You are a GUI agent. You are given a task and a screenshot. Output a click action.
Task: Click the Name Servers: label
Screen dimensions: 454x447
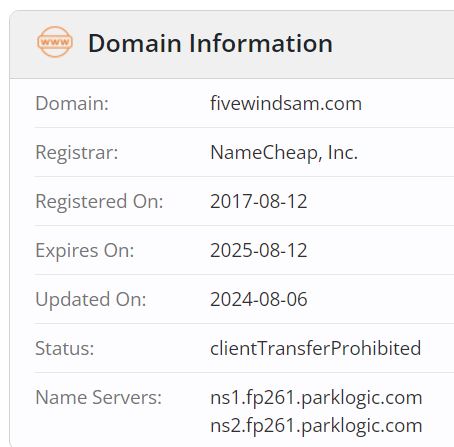tap(99, 398)
